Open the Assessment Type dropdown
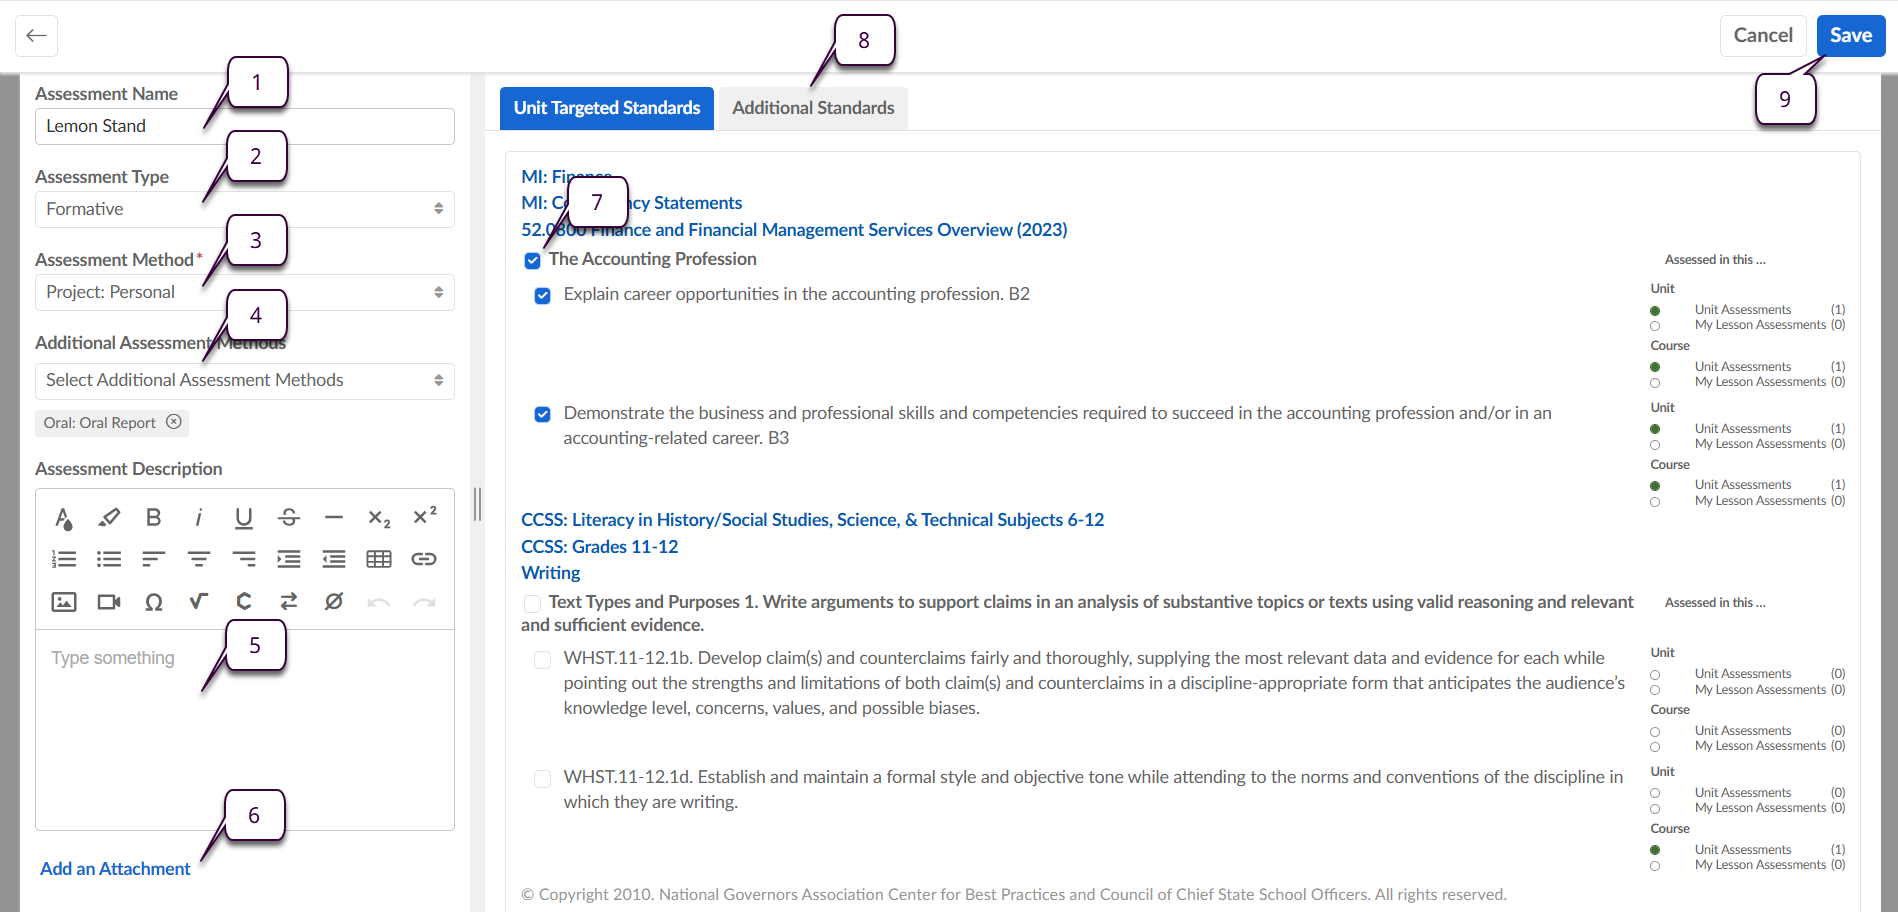Screen dimensions: 1898x912 coord(245,209)
